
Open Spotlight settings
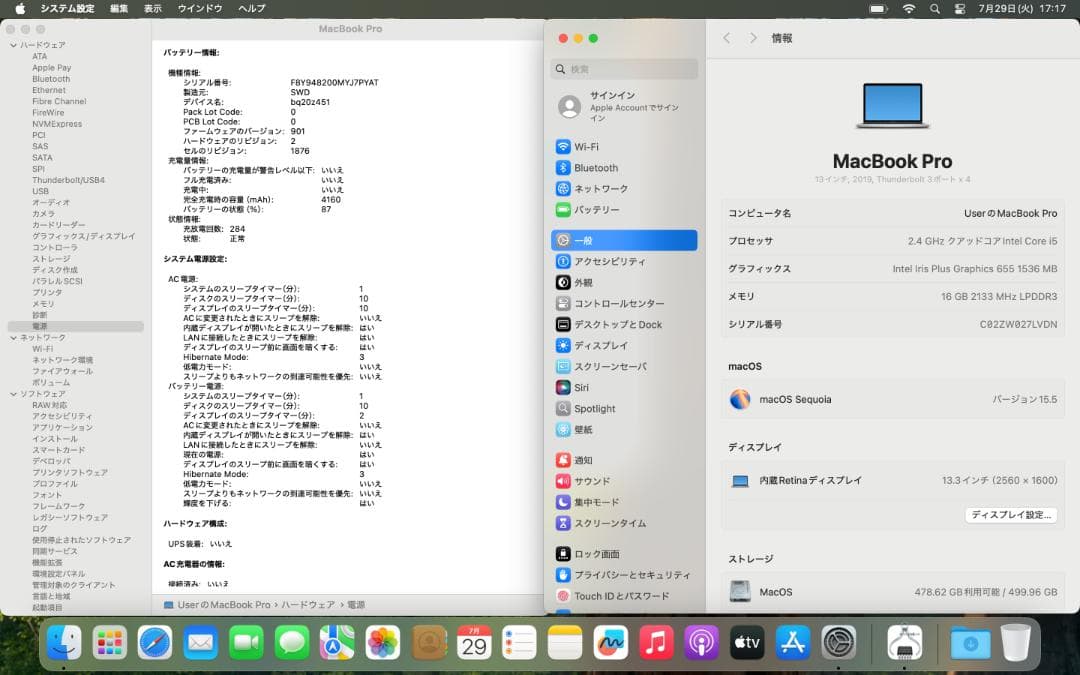(624, 408)
